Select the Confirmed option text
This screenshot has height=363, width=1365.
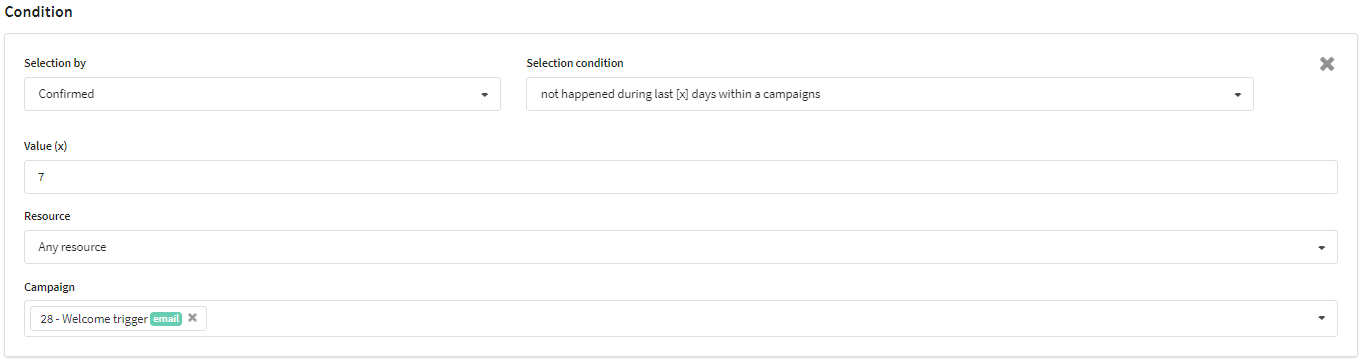(x=66, y=94)
